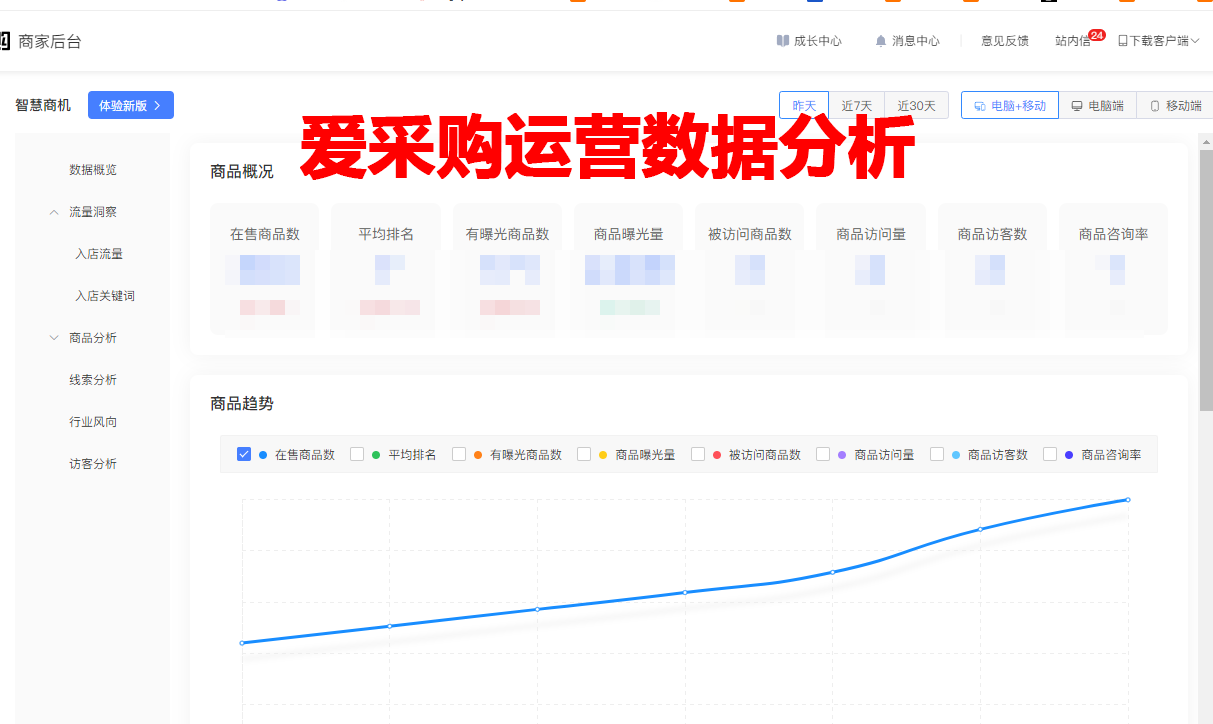Image resolution: width=1213 pixels, height=724 pixels.
Task: Go to 入店流量 in sidebar
Action: [x=99, y=254]
